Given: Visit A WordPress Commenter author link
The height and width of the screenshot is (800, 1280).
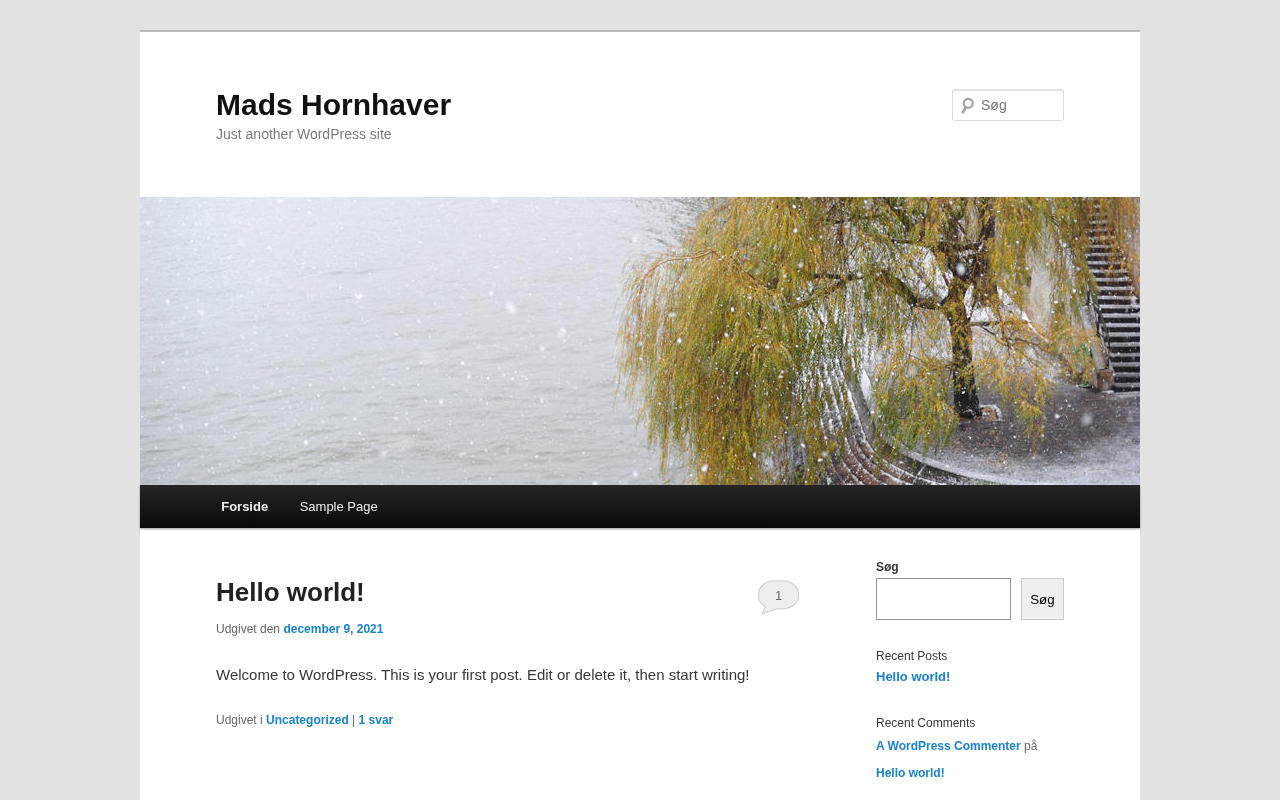Looking at the screenshot, I should [x=948, y=746].
